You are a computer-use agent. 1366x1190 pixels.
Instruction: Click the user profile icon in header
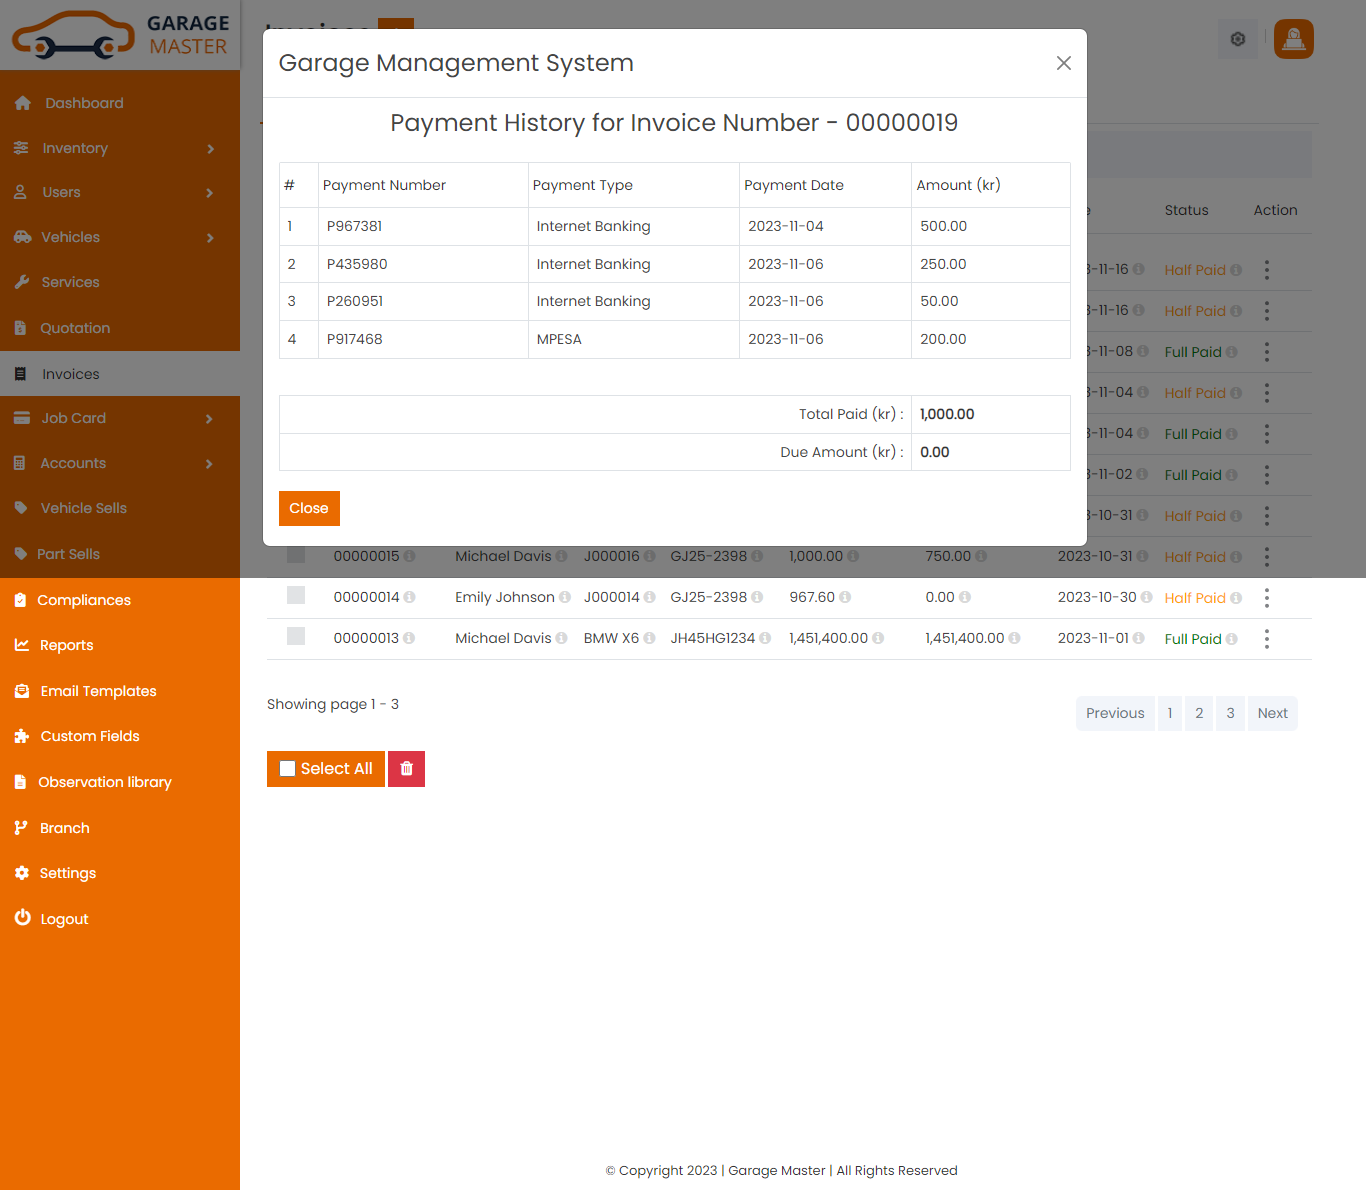click(x=1293, y=39)
